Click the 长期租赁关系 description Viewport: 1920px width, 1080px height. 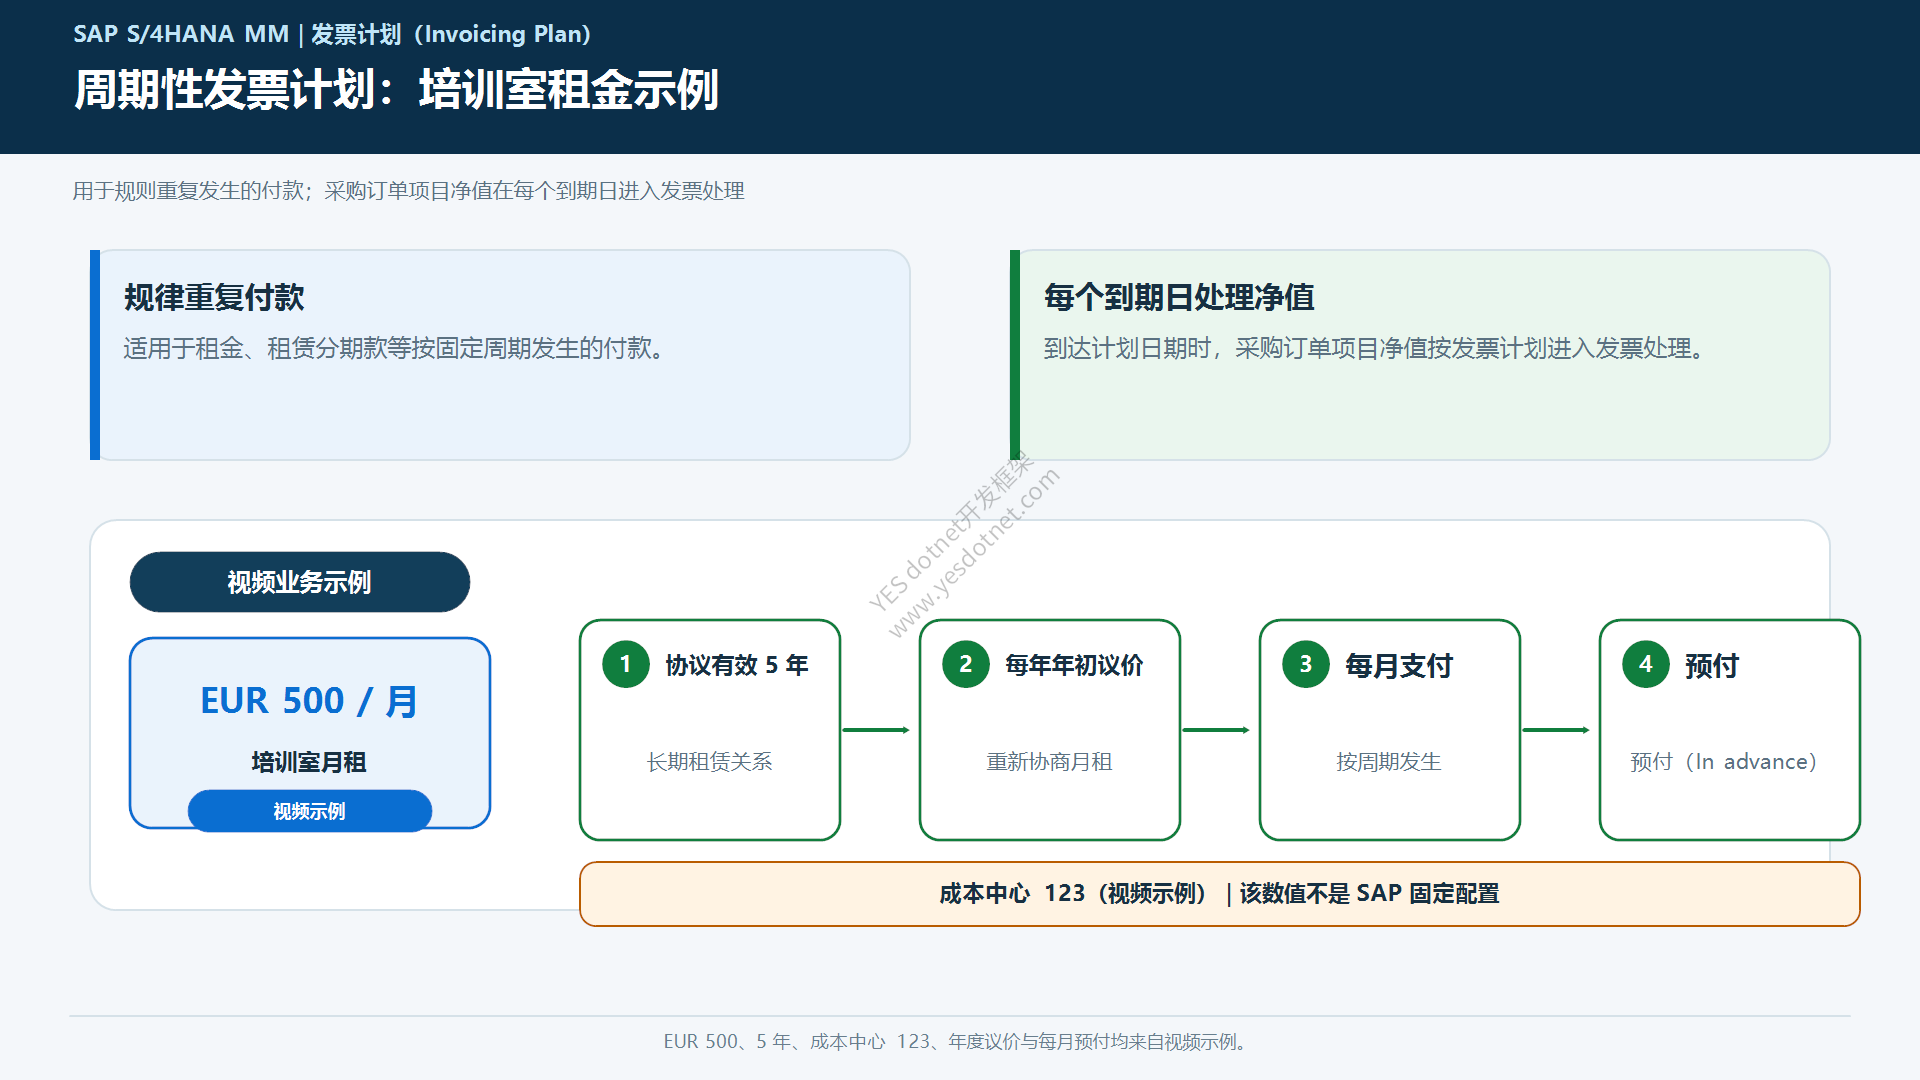710,762
